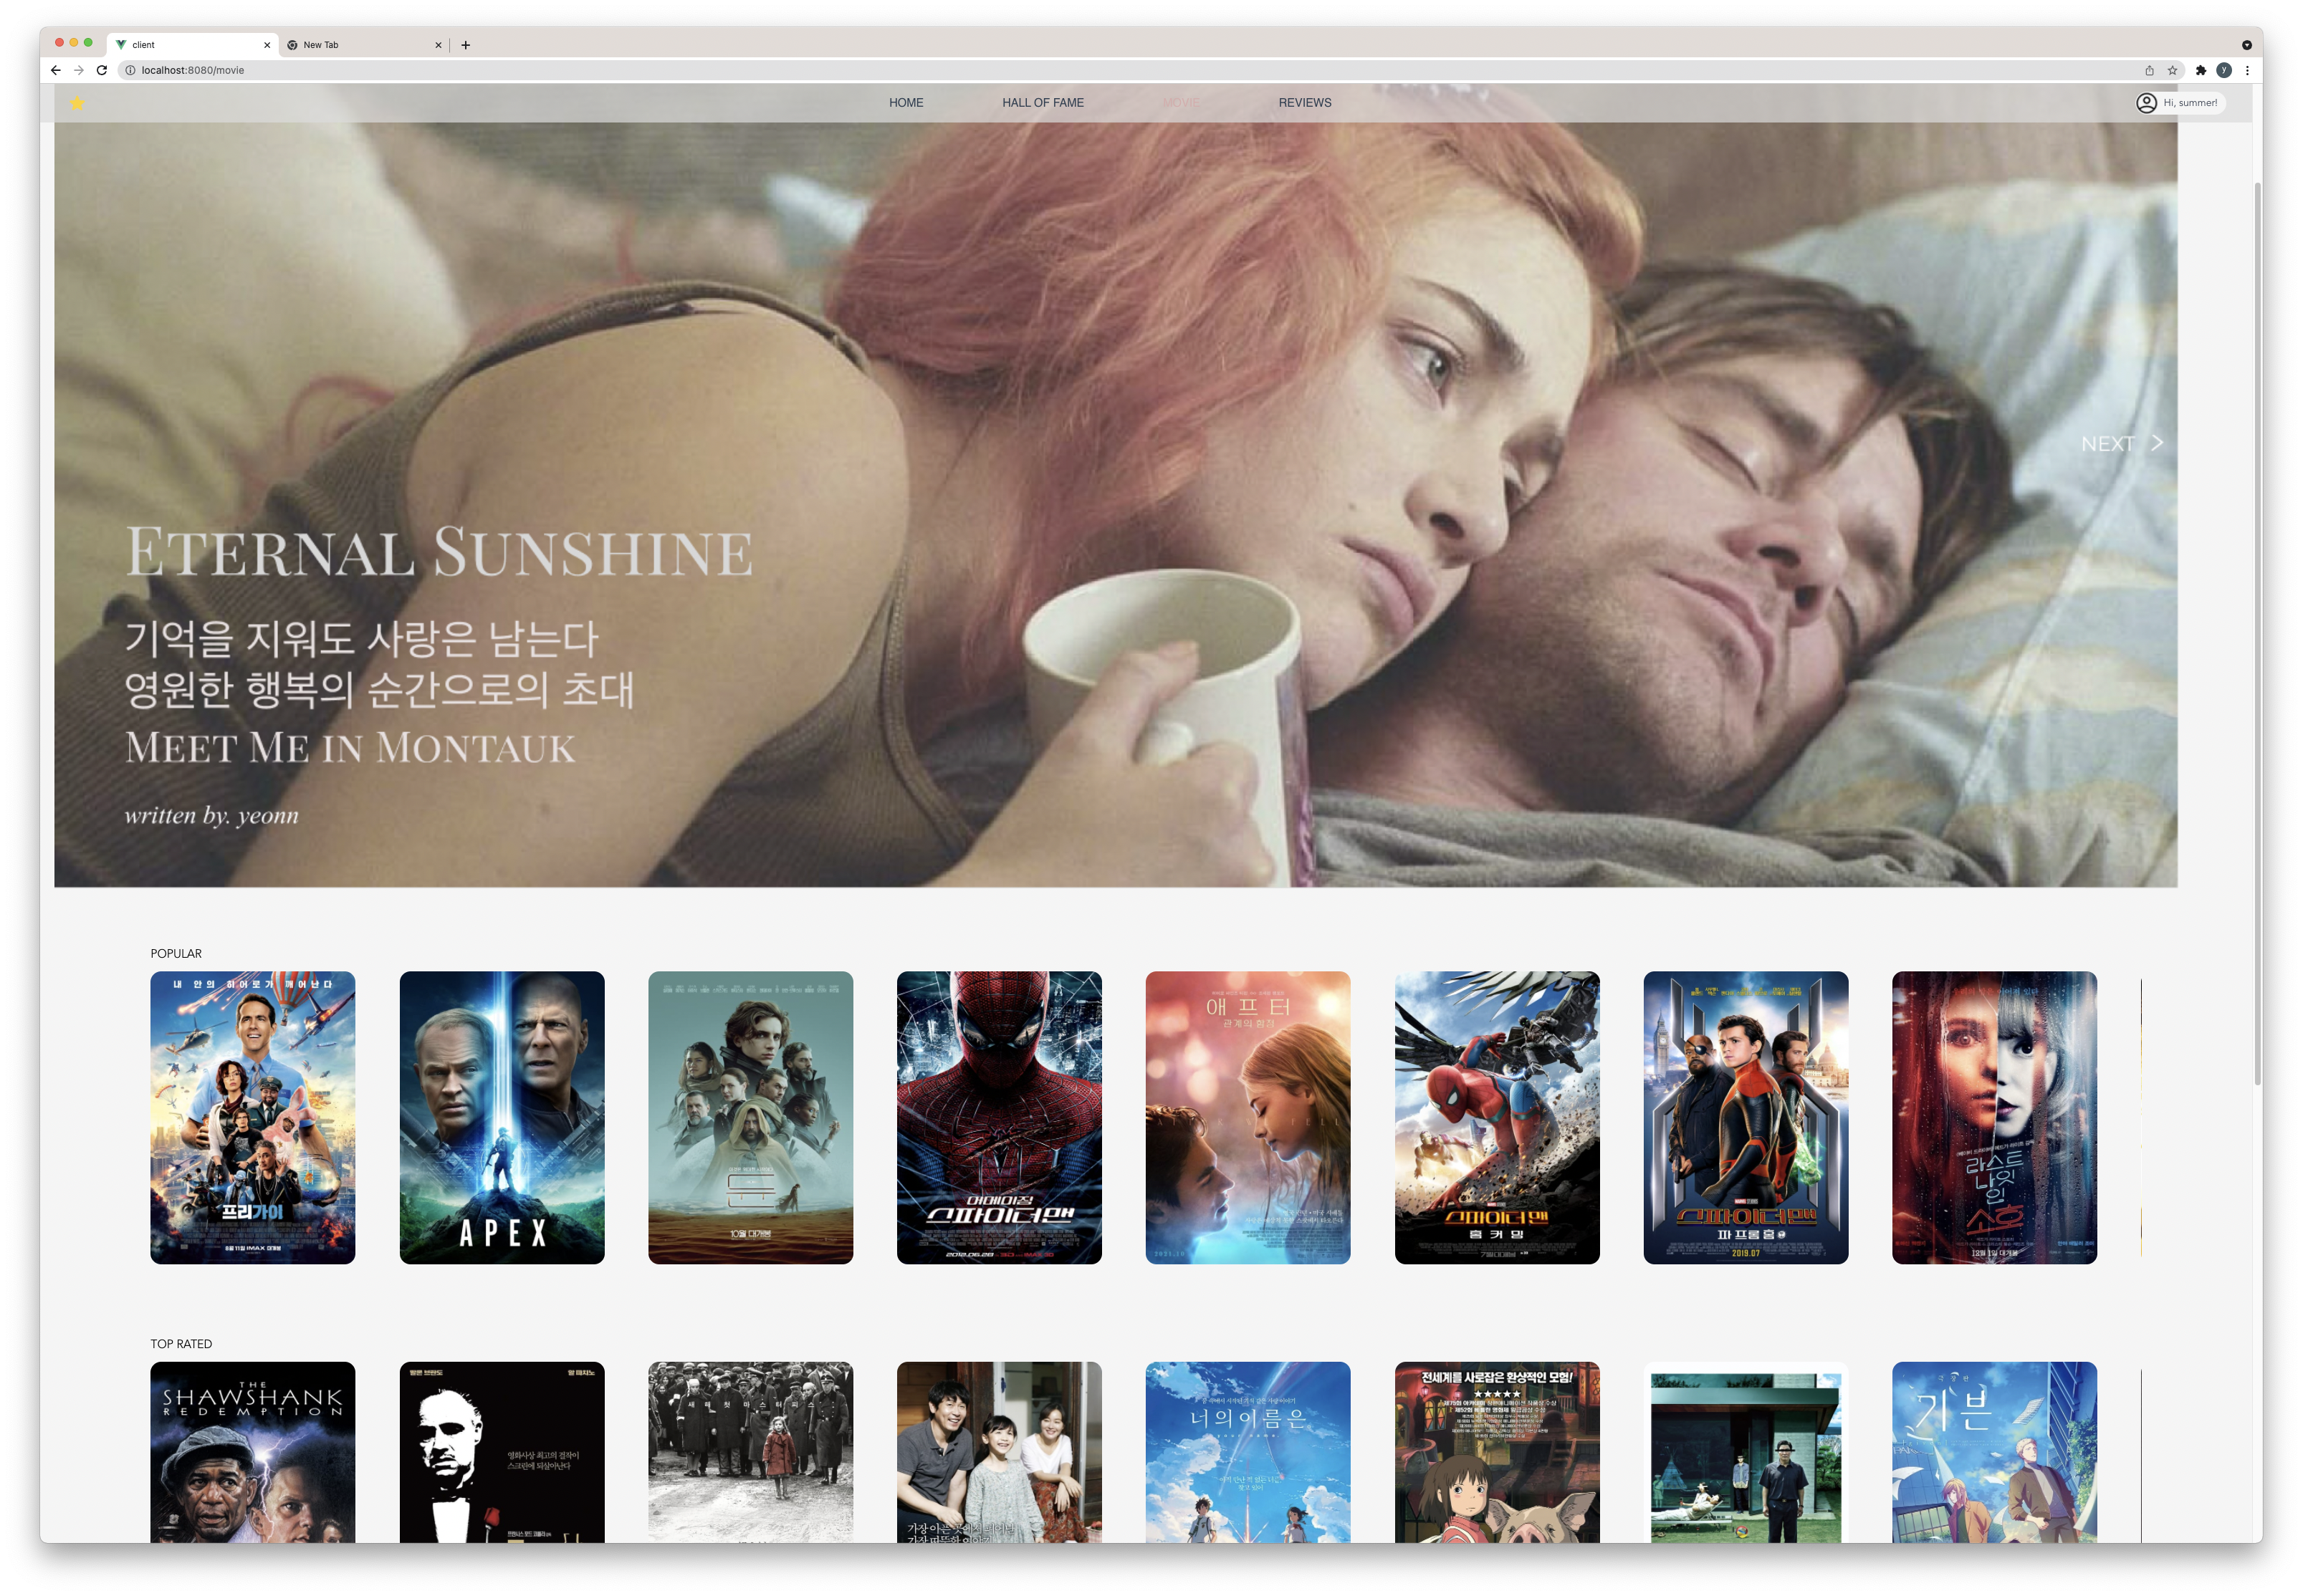Click the TOP RATED section heading
This screenshot has height=1596, width=2303.
point(181,1344)
